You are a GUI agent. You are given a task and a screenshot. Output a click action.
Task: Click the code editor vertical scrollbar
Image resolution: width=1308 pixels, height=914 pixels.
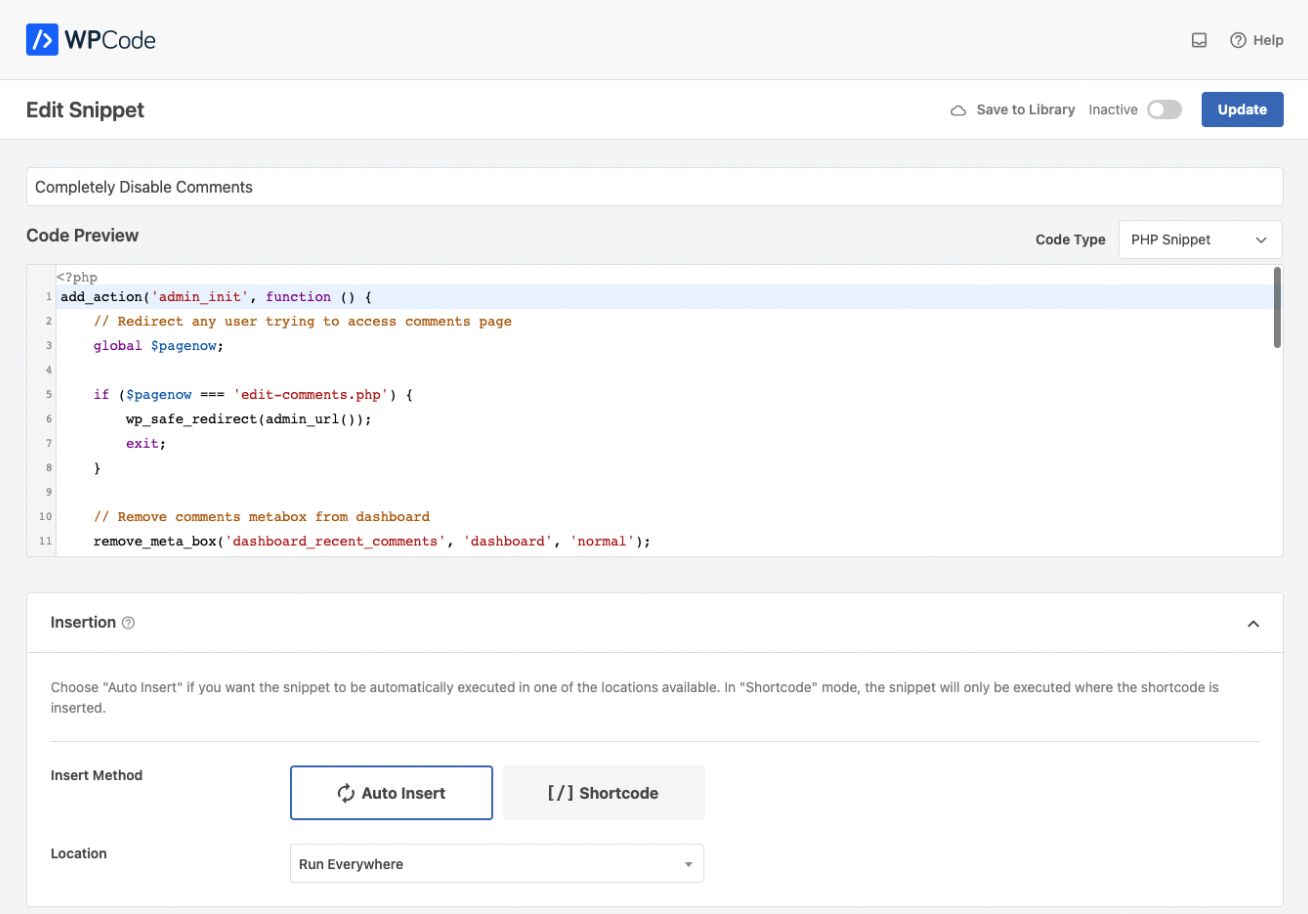(1277, 308)
